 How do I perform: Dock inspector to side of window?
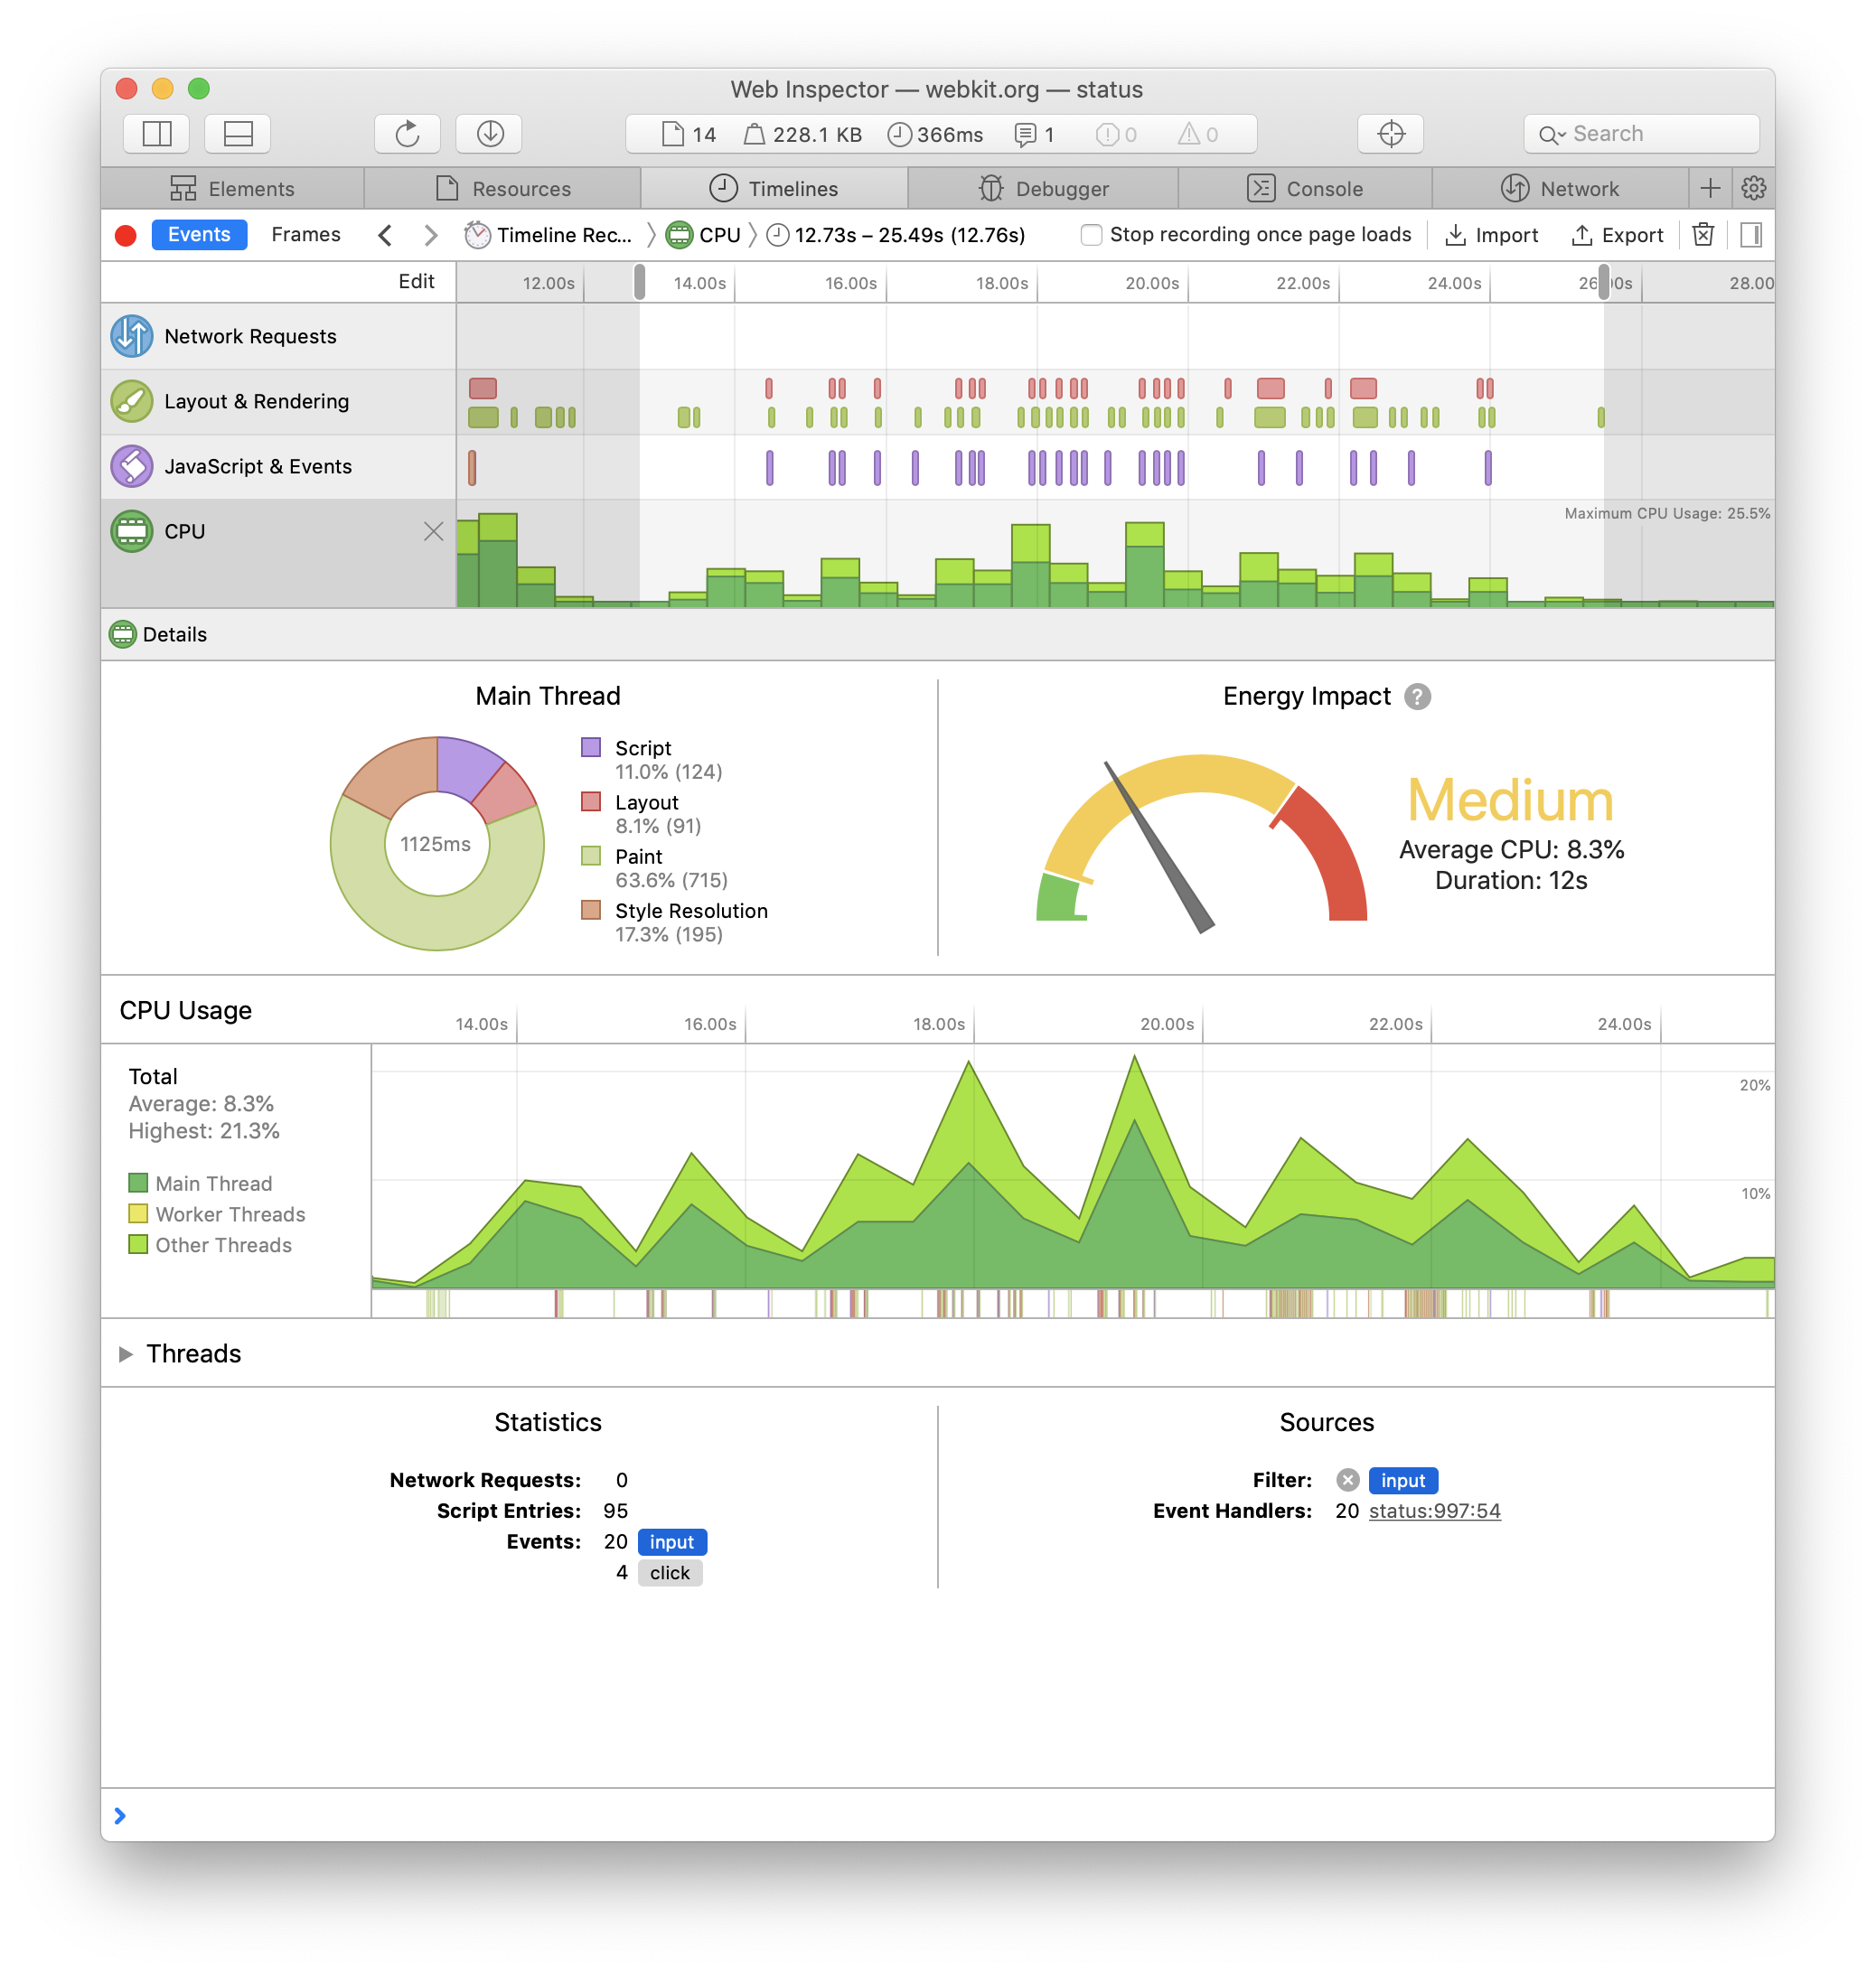pos(157,134)
